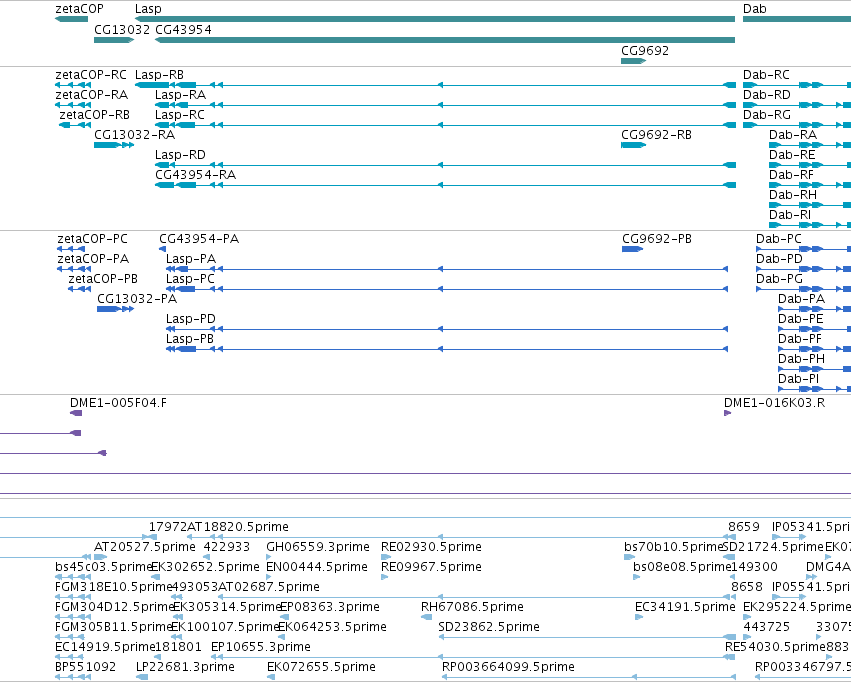Click the Lasp-RD transcript label

[180, 155]
